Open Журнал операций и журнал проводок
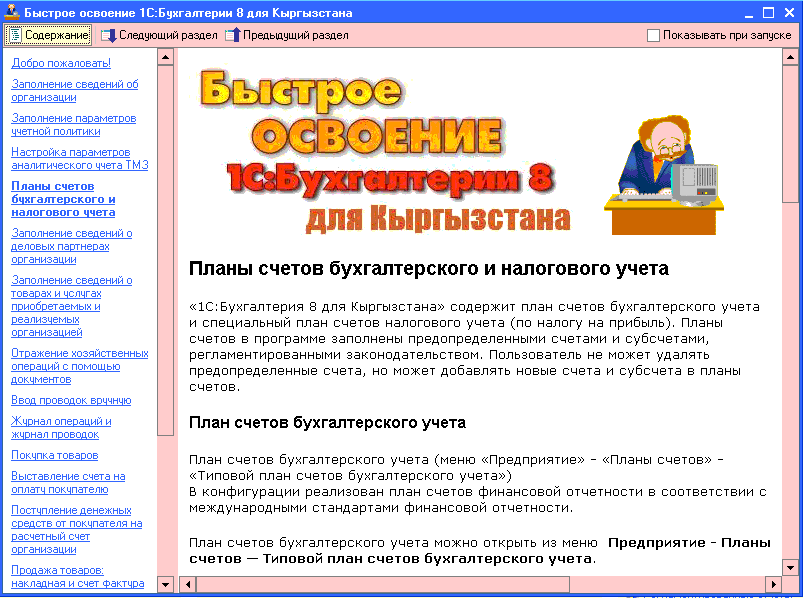This screenshot has width=803, height=598. pyautogui.click(x=61, y=428)
